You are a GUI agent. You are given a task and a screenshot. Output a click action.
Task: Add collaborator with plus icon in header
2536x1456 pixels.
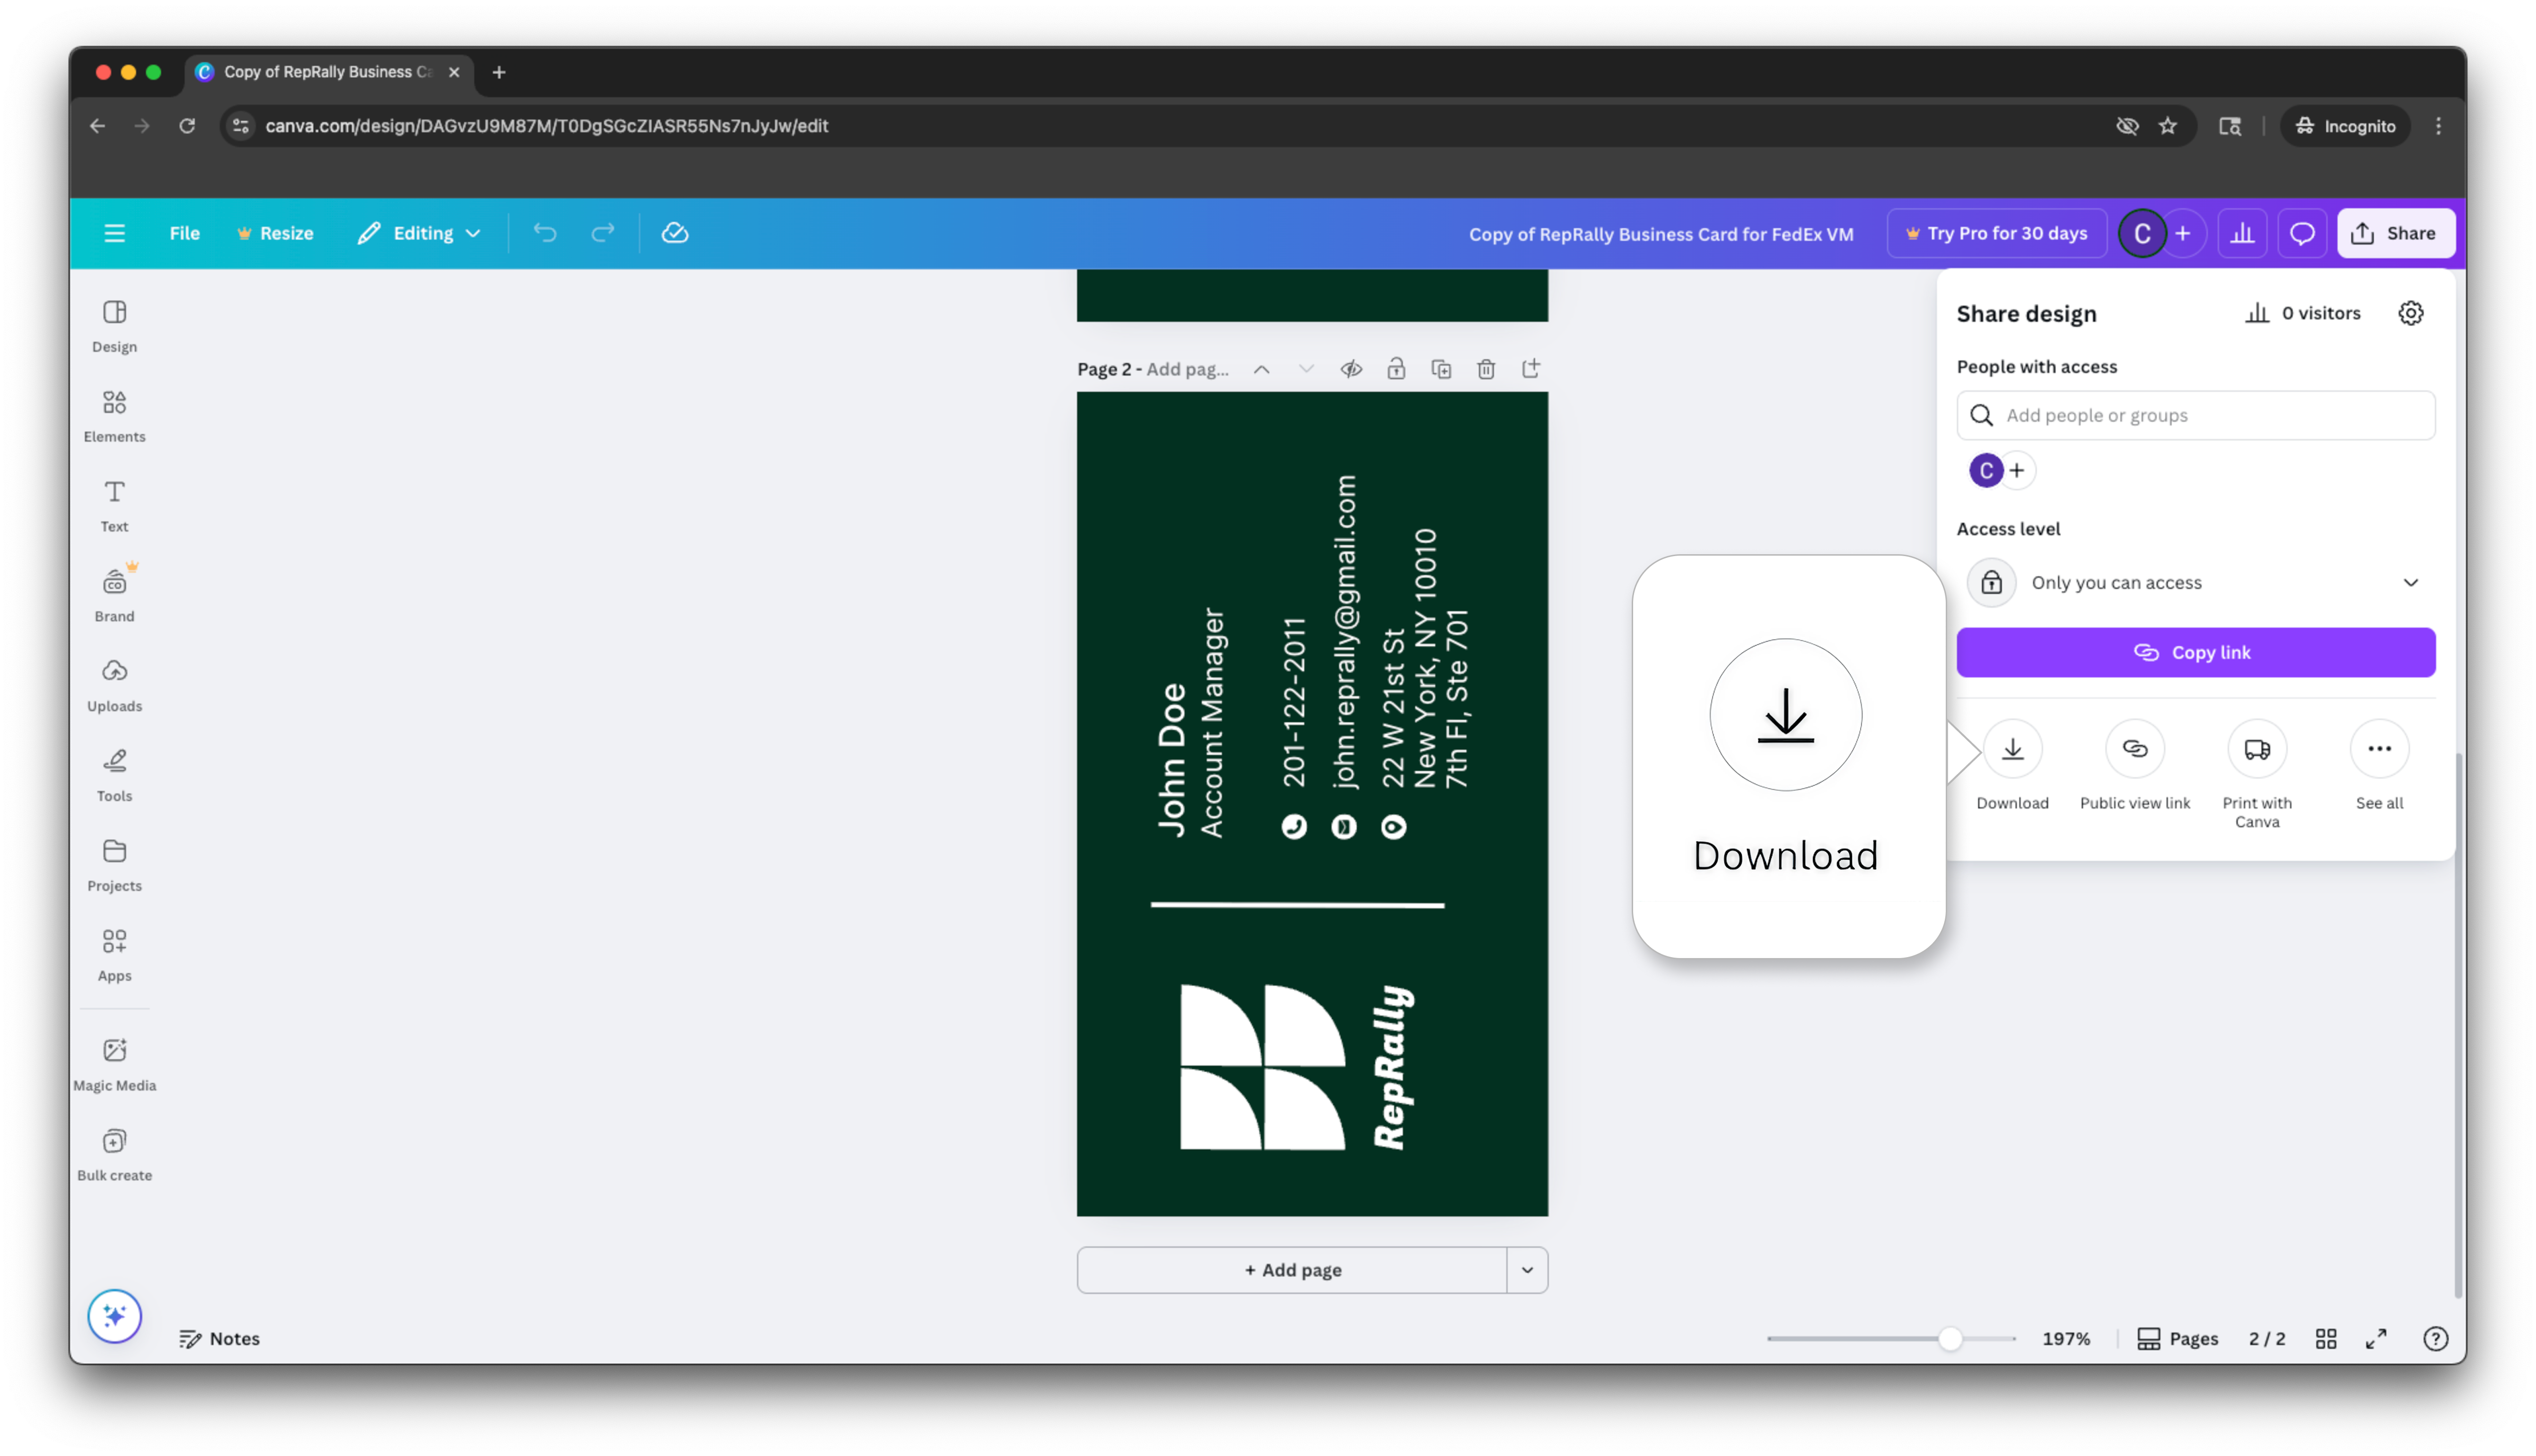tap(2183, 233)
